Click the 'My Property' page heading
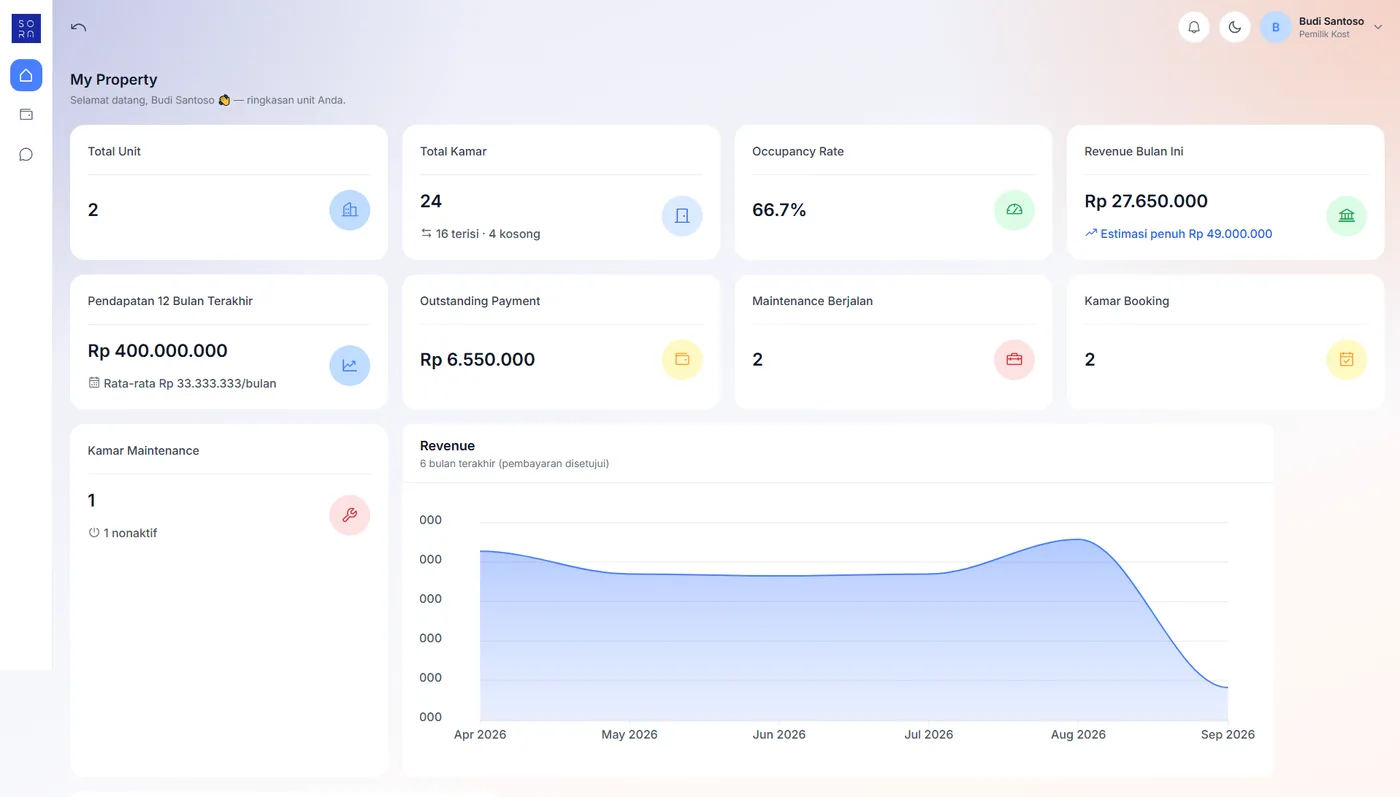 point(114,80)
